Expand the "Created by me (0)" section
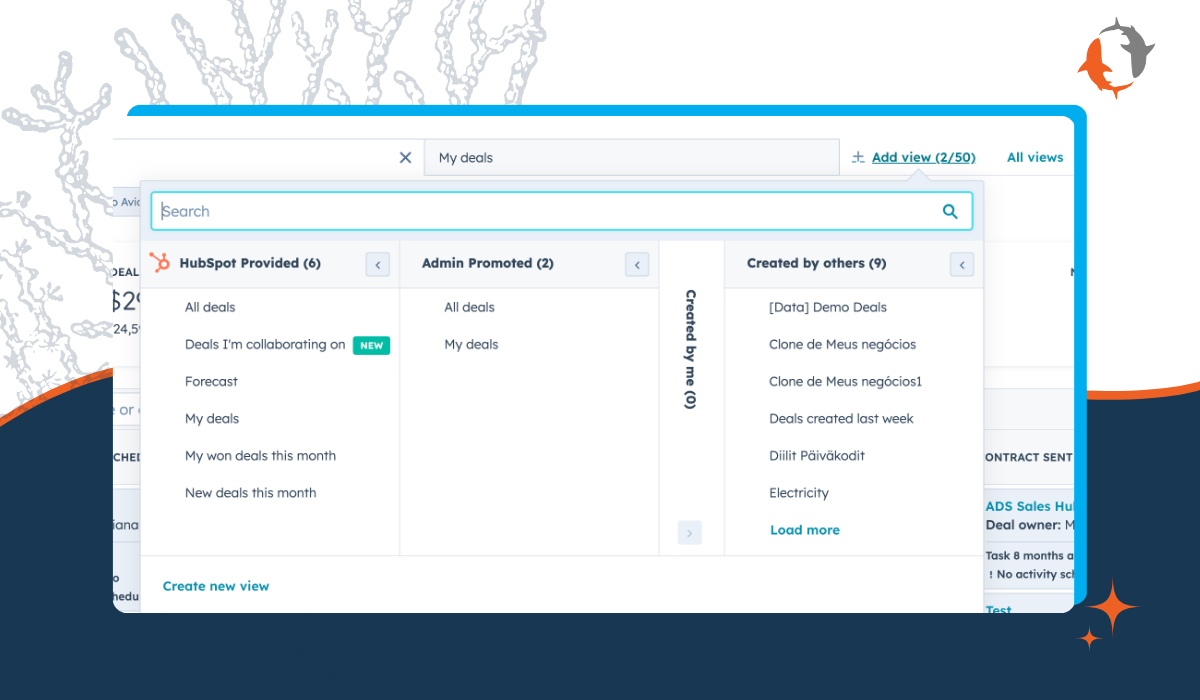The width and height of the screenshot is (1200, 700). click(689, 532)
